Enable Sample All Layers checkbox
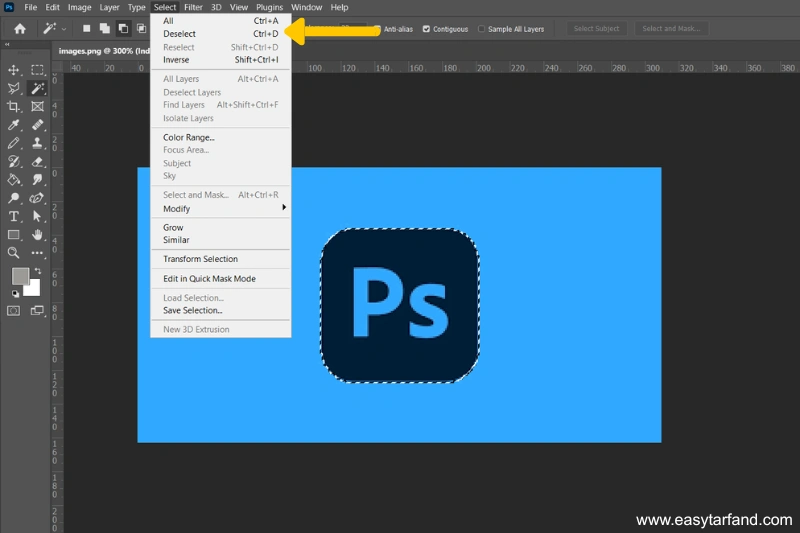 click(x=482, y=29)
